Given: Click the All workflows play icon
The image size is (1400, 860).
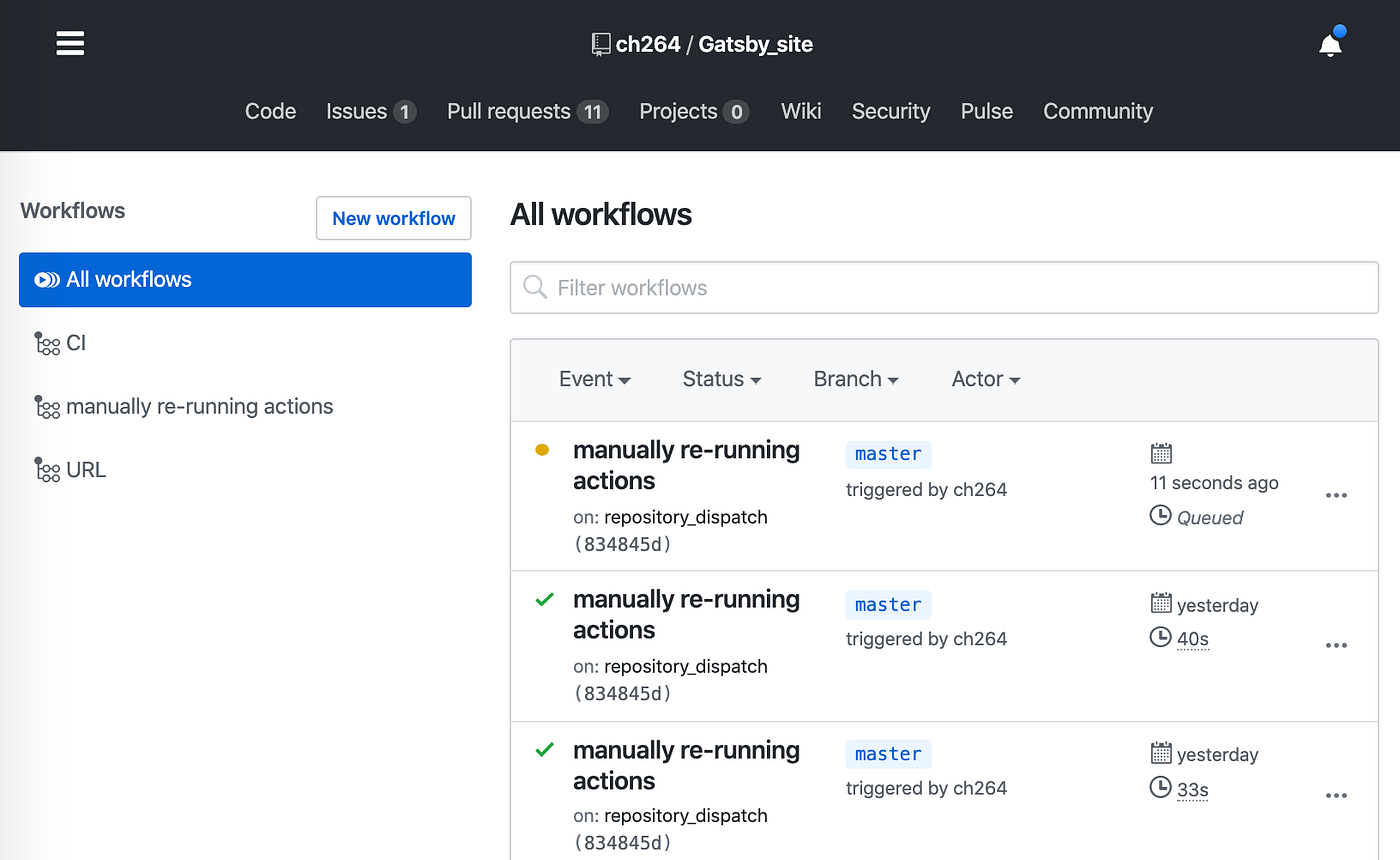Looking at the screenshot, I should [x=47, y=280].
